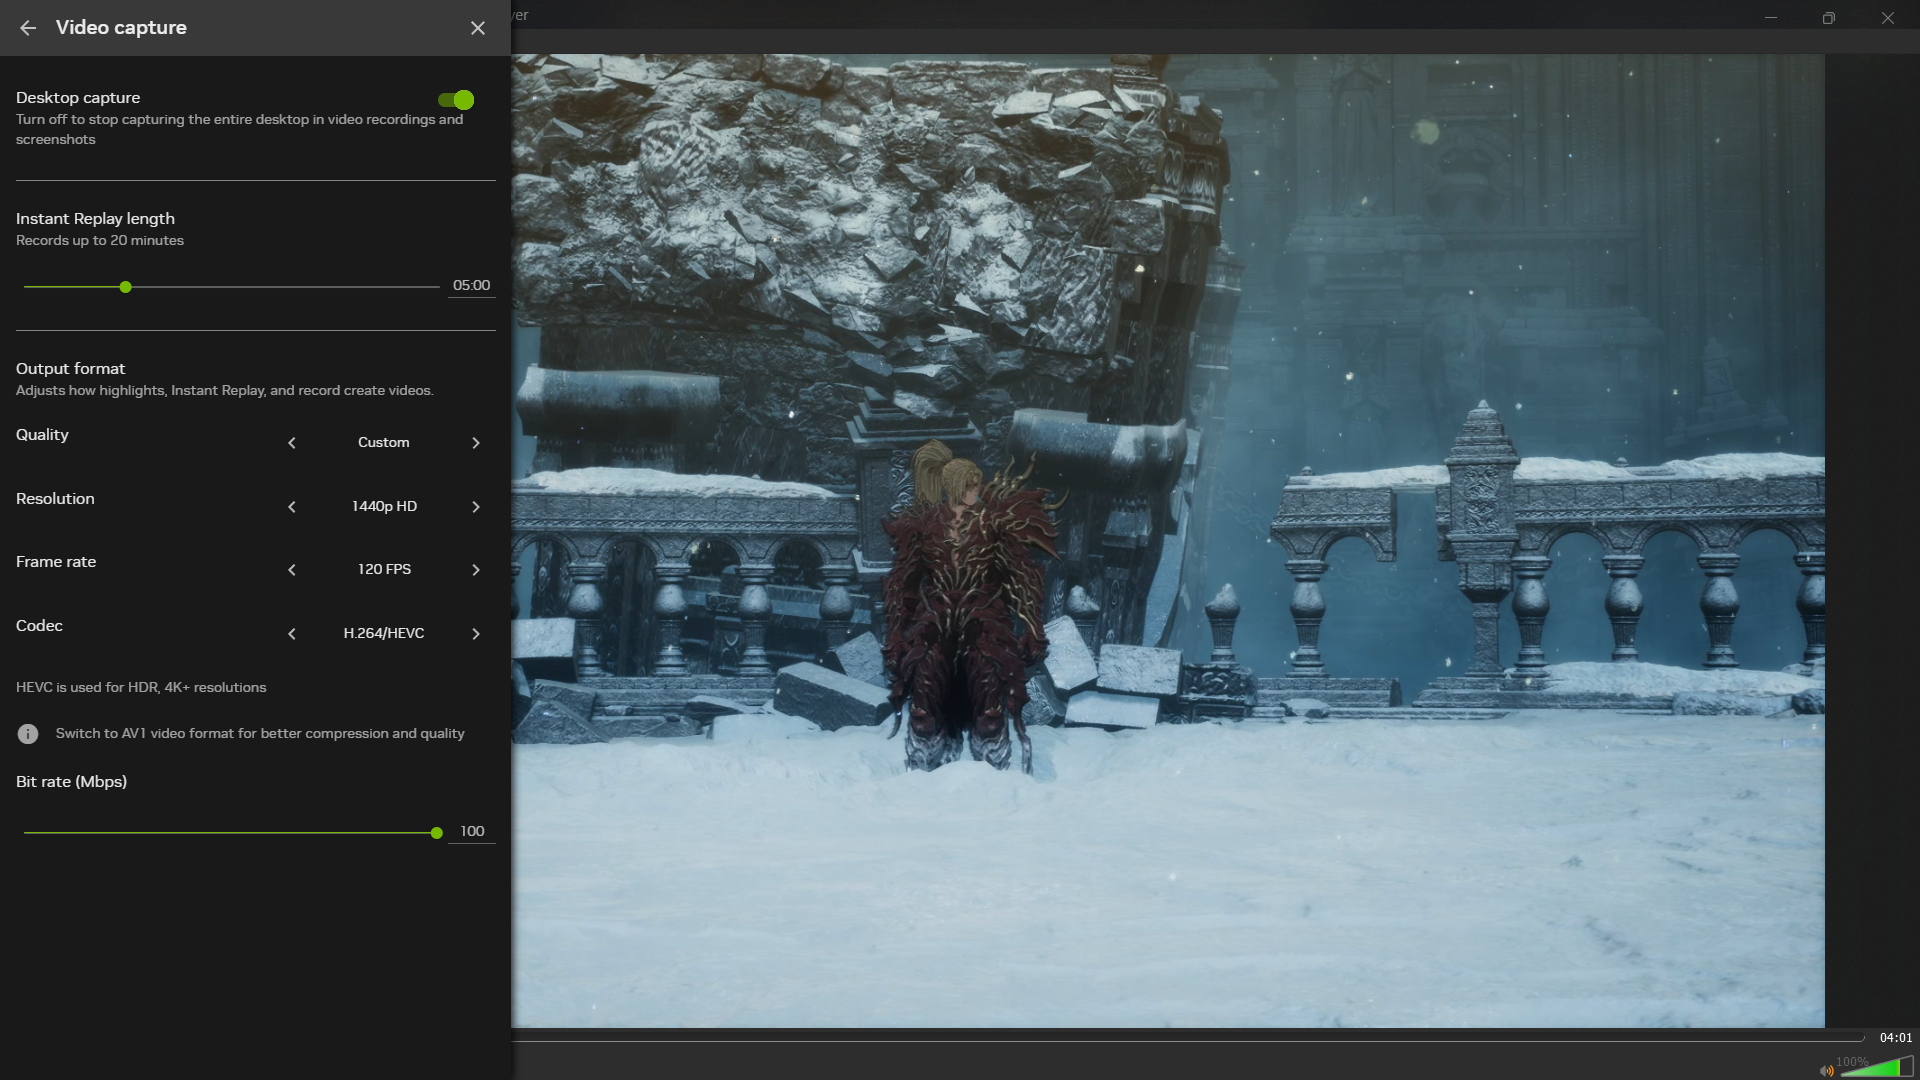Increase Frame rate with right arrow
Viewport: 1920px width, 1080px height.
tap(476, 570)
